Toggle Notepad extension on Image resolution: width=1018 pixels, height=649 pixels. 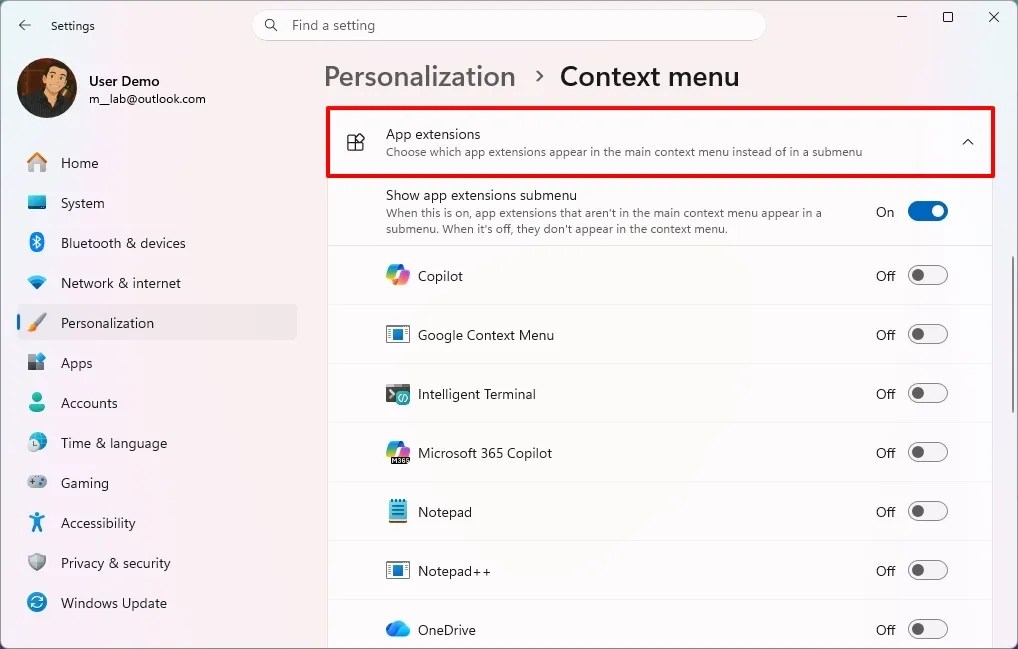[927, 511]
